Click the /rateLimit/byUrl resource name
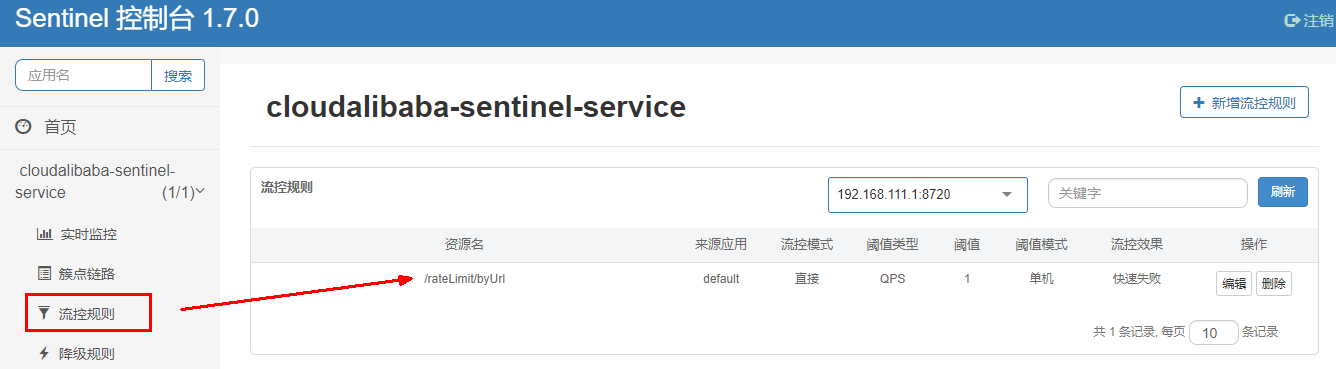This screenshot has height=369, width=1336. point(465,279)
